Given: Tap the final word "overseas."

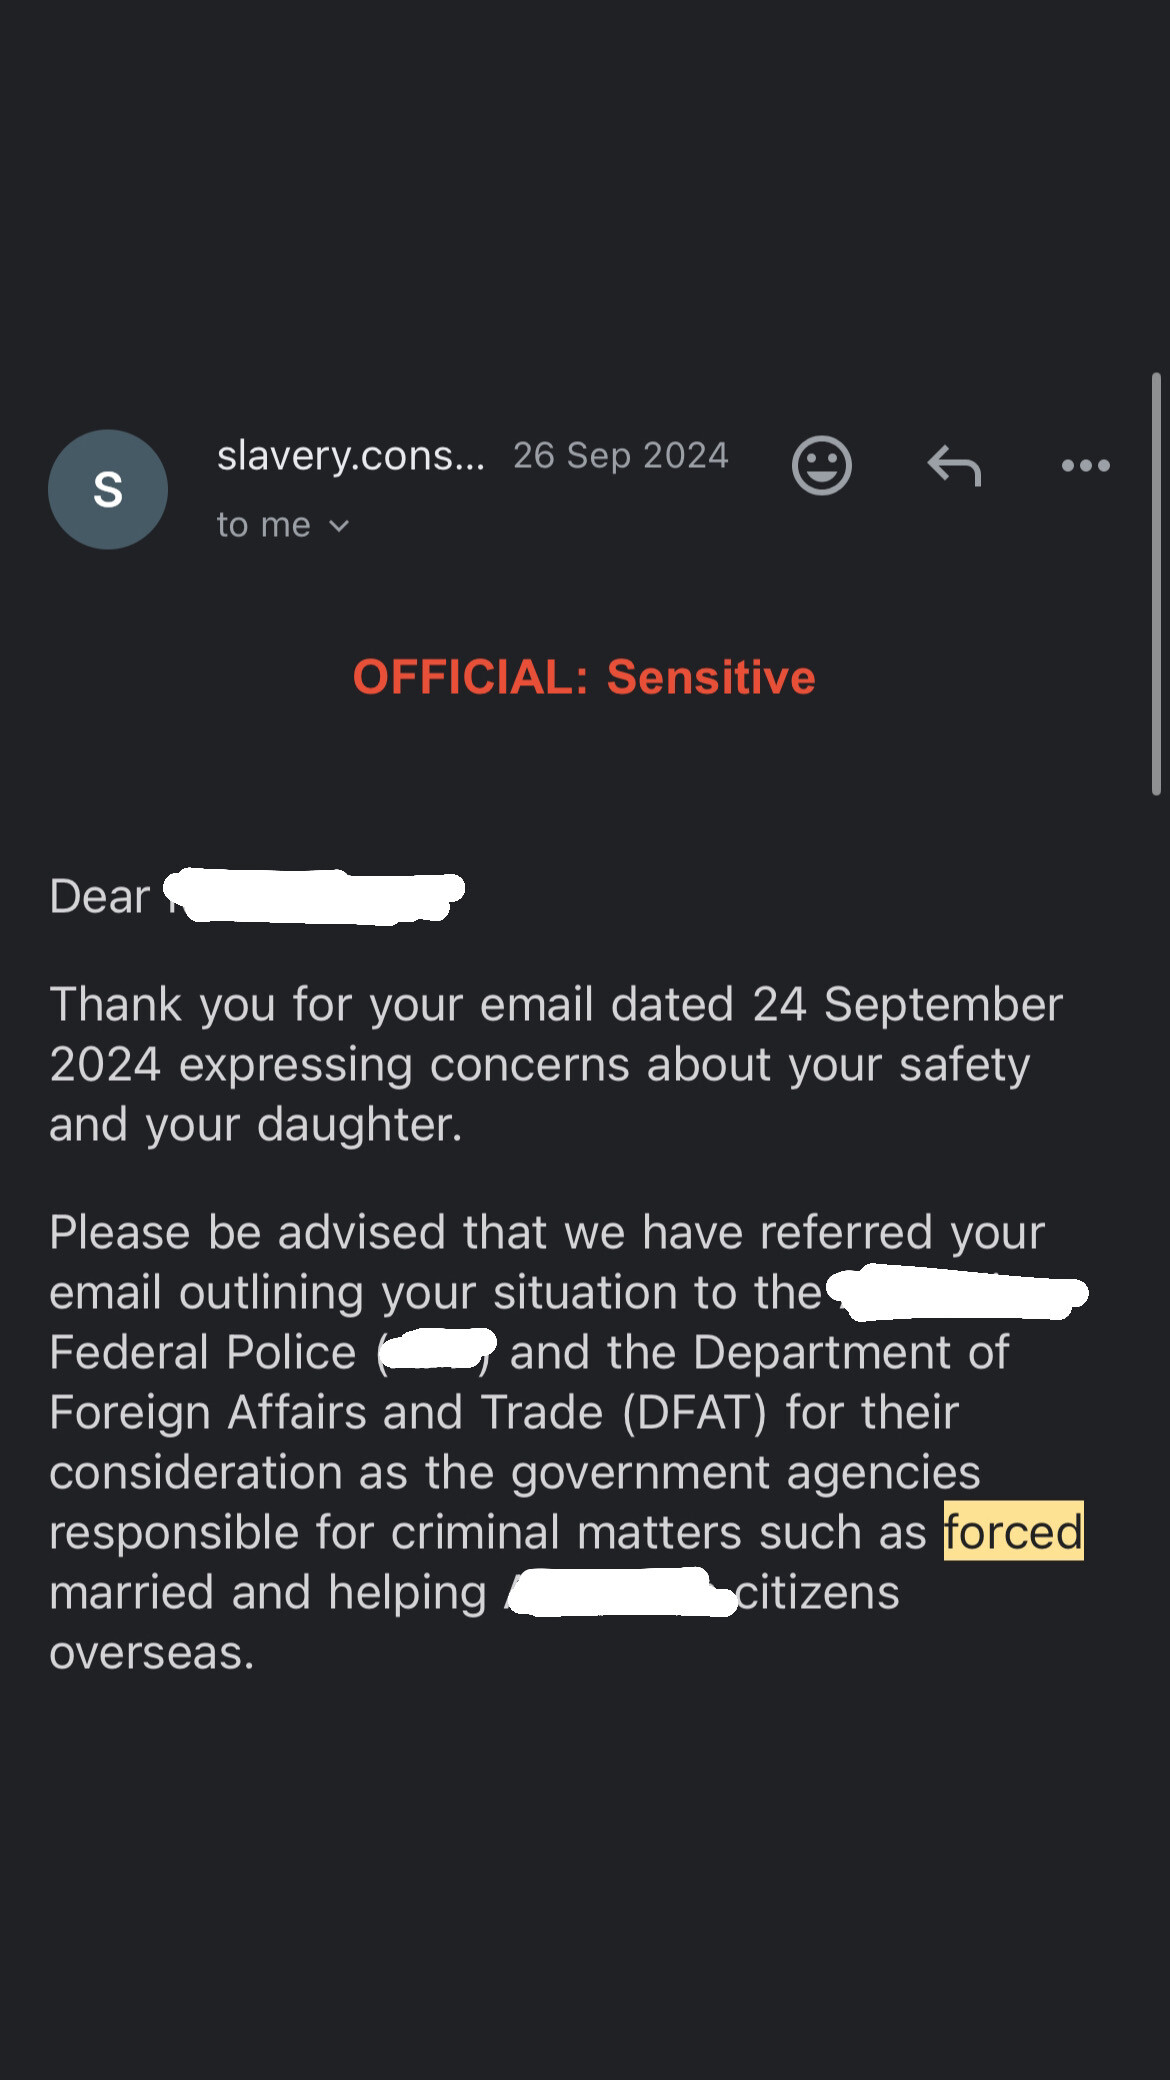Looking at the screenshot, I should [x=152, y=1652].
